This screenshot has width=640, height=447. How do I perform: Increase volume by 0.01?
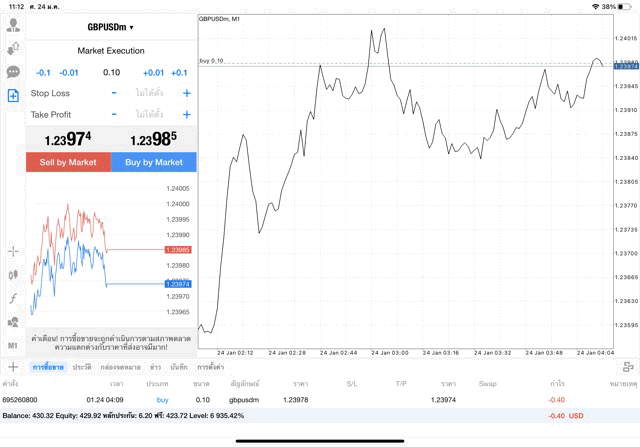coord(153,73)
